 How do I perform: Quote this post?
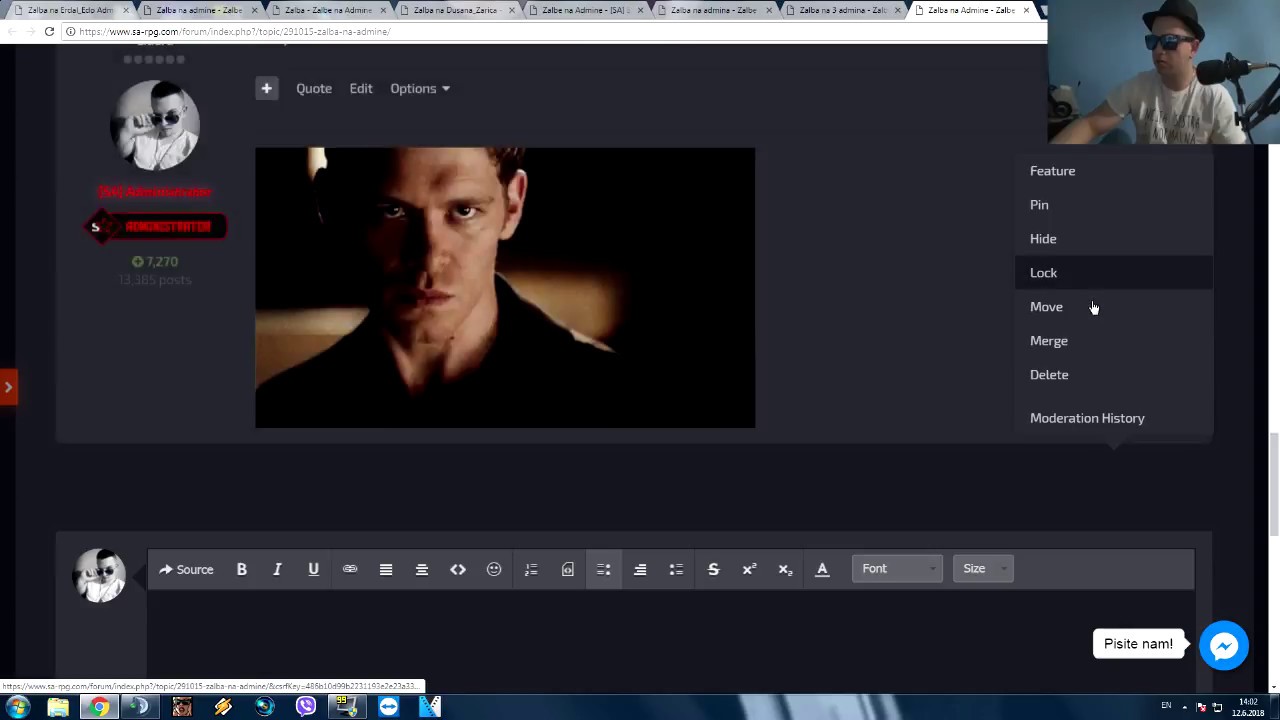click(314, 88)
